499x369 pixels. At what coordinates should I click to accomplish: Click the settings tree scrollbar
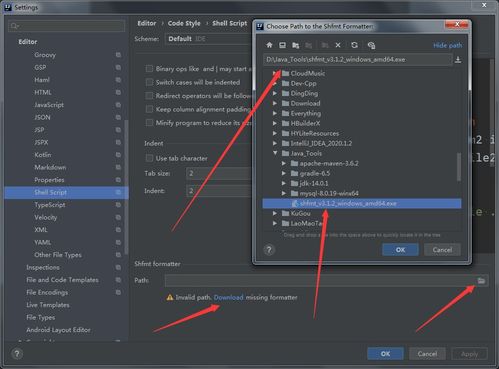tap(126, 187)
